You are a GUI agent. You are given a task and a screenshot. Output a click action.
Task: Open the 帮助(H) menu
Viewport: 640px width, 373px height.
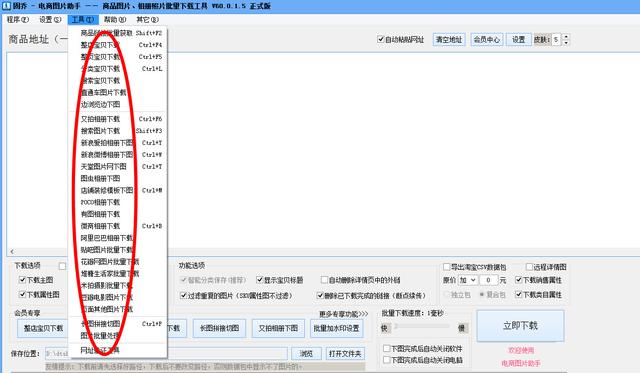(115, 19)
